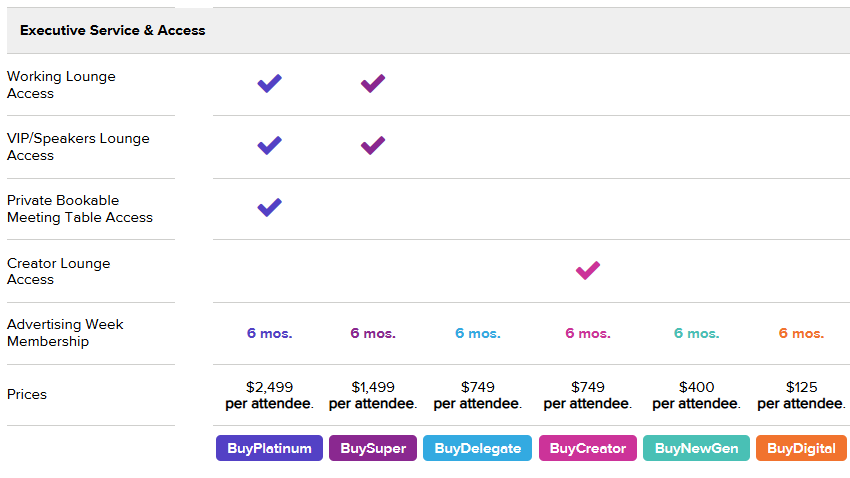Click the $400 NewGen price

pos(696,386)
